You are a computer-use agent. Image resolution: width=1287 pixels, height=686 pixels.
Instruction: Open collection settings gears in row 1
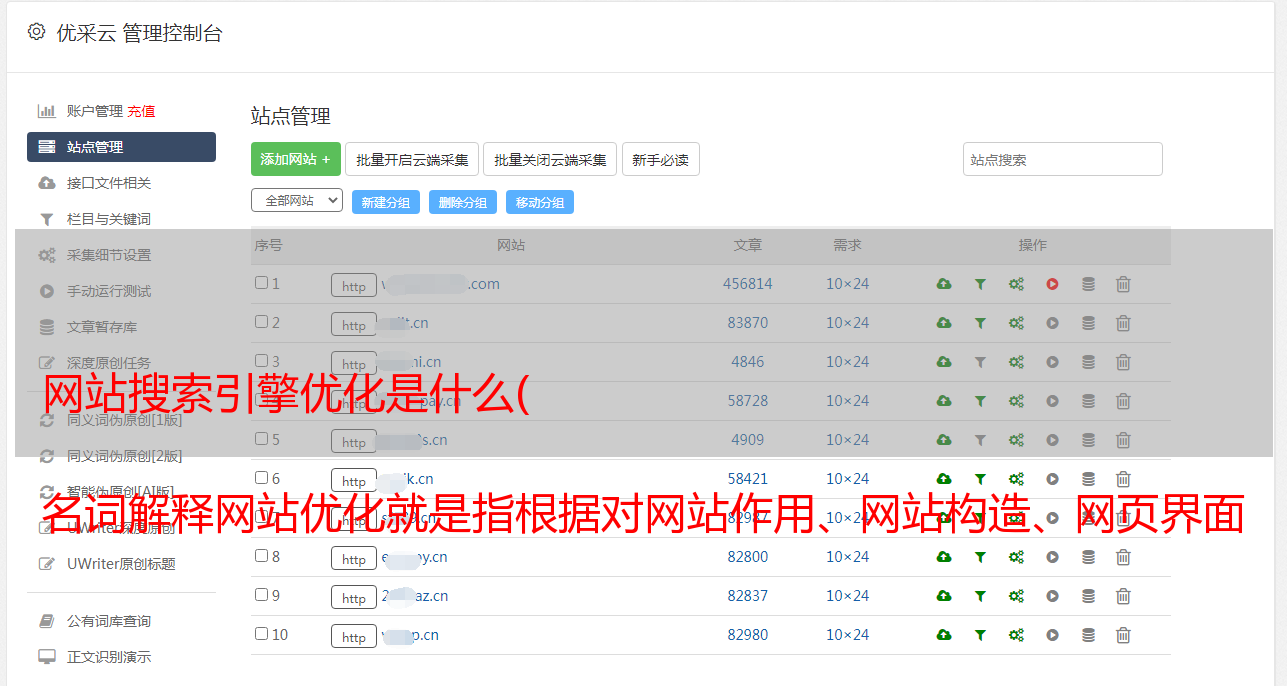(x=1016, y=284)
